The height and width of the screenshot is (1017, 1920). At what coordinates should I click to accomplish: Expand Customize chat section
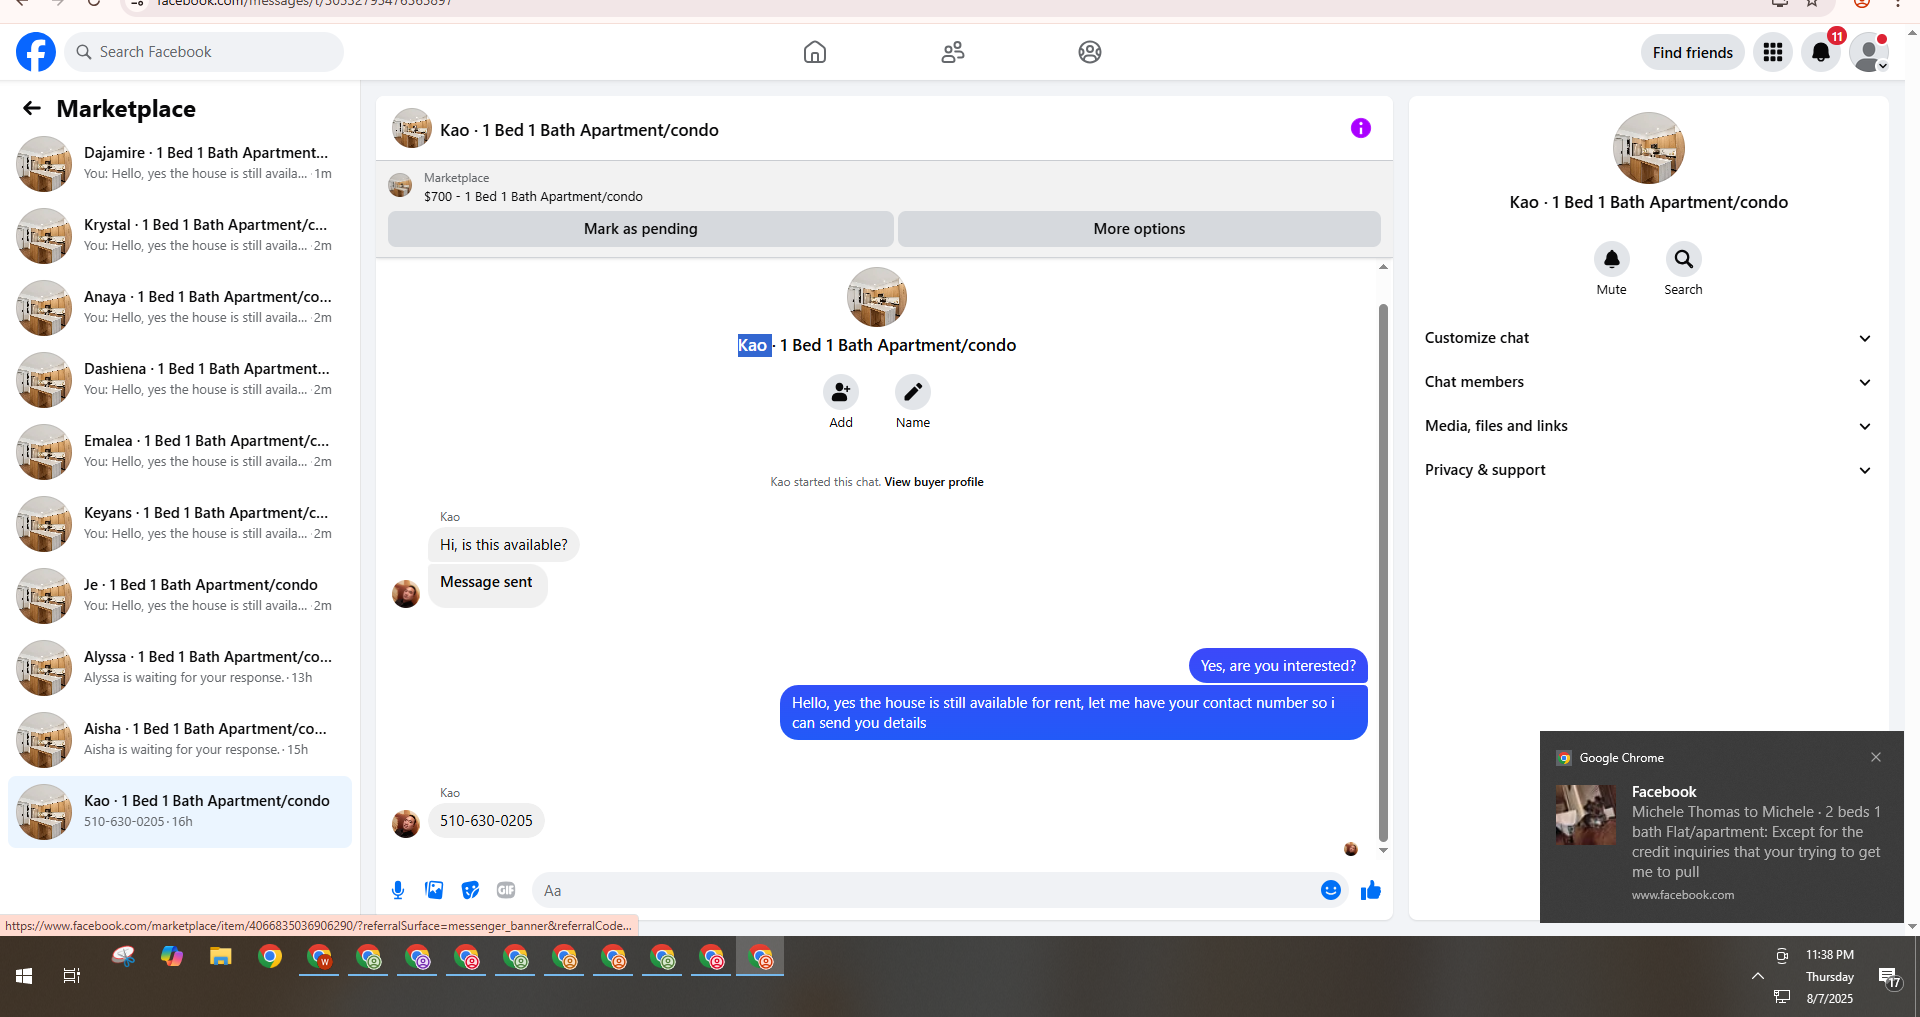tap(1649, 338)
